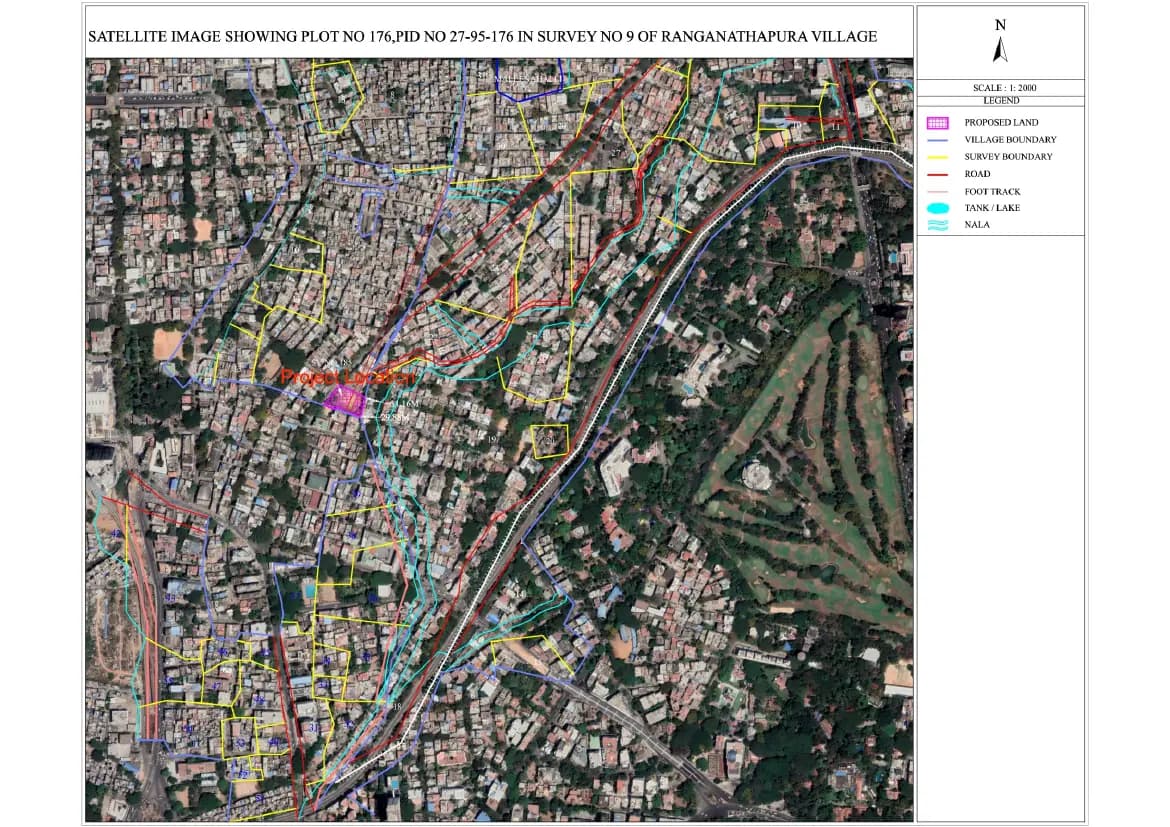This screenshot has width=1170, height=827.
Task: Click the "ROAD" legend label
Action: (977, 174)
